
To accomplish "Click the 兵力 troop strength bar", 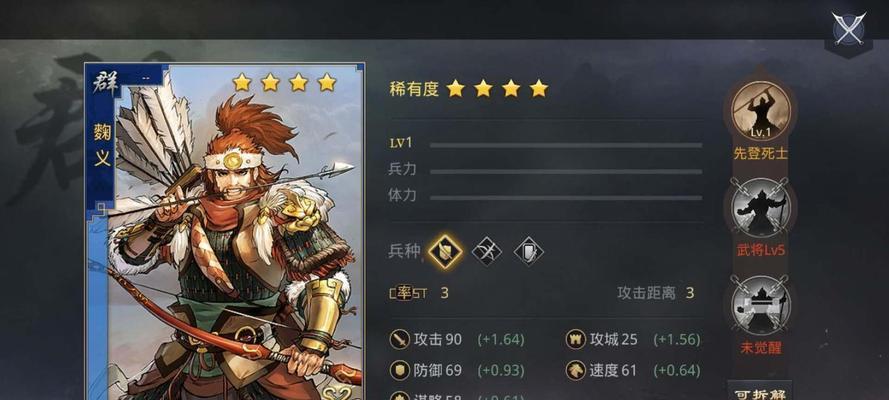I will click(566, 171).
